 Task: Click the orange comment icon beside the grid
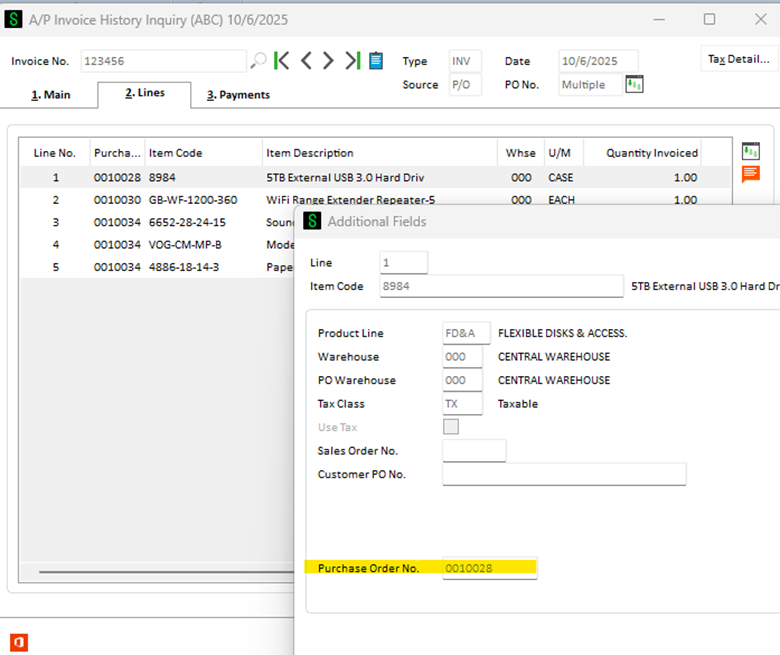coord(750,174)
